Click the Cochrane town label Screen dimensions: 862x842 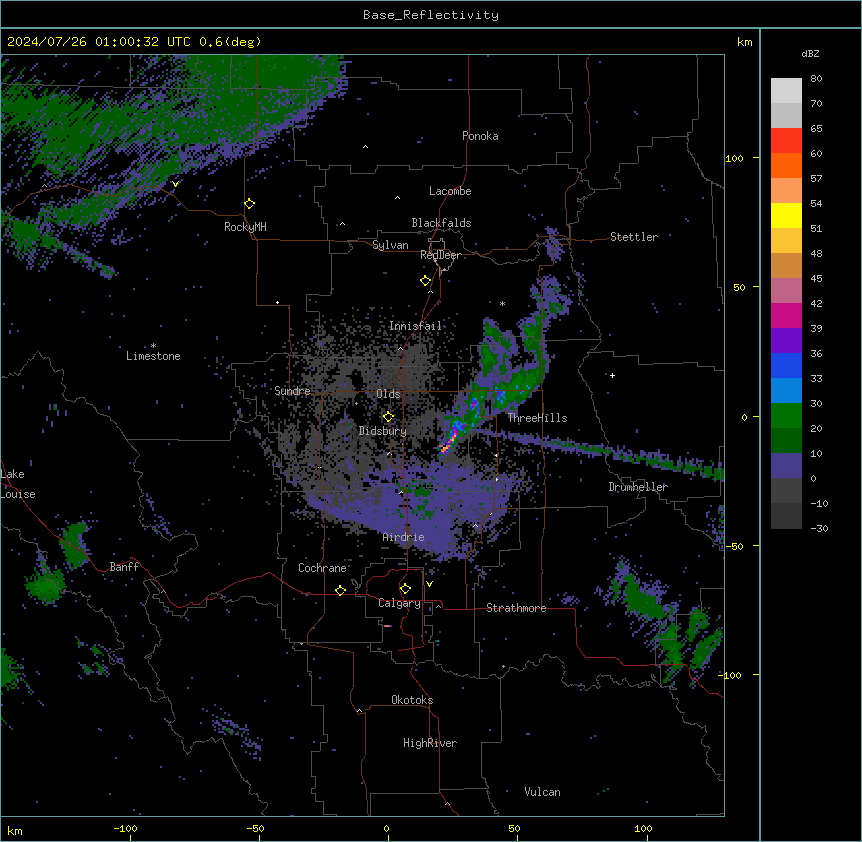[322, 568]
